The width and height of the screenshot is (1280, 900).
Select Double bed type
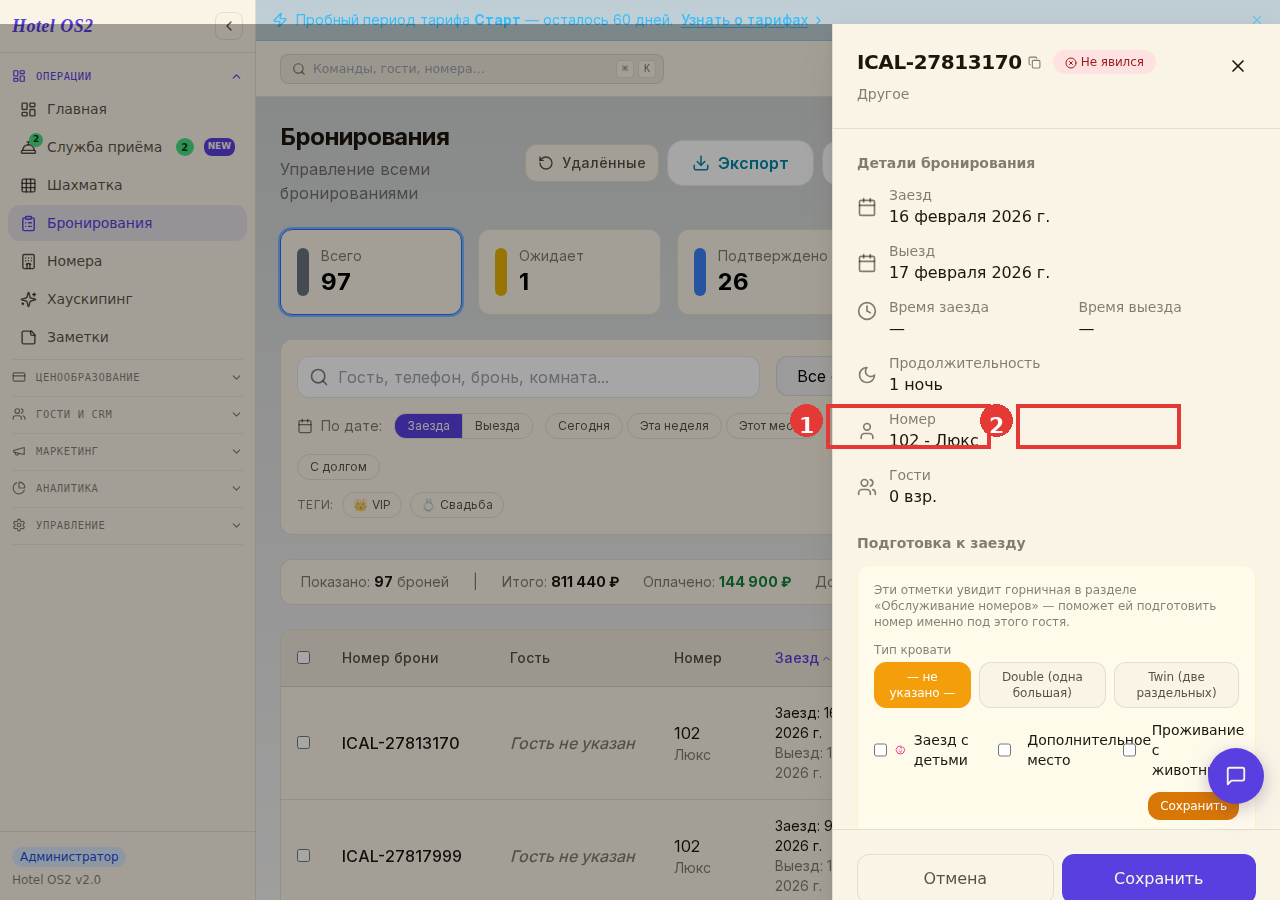point(1042,685)
